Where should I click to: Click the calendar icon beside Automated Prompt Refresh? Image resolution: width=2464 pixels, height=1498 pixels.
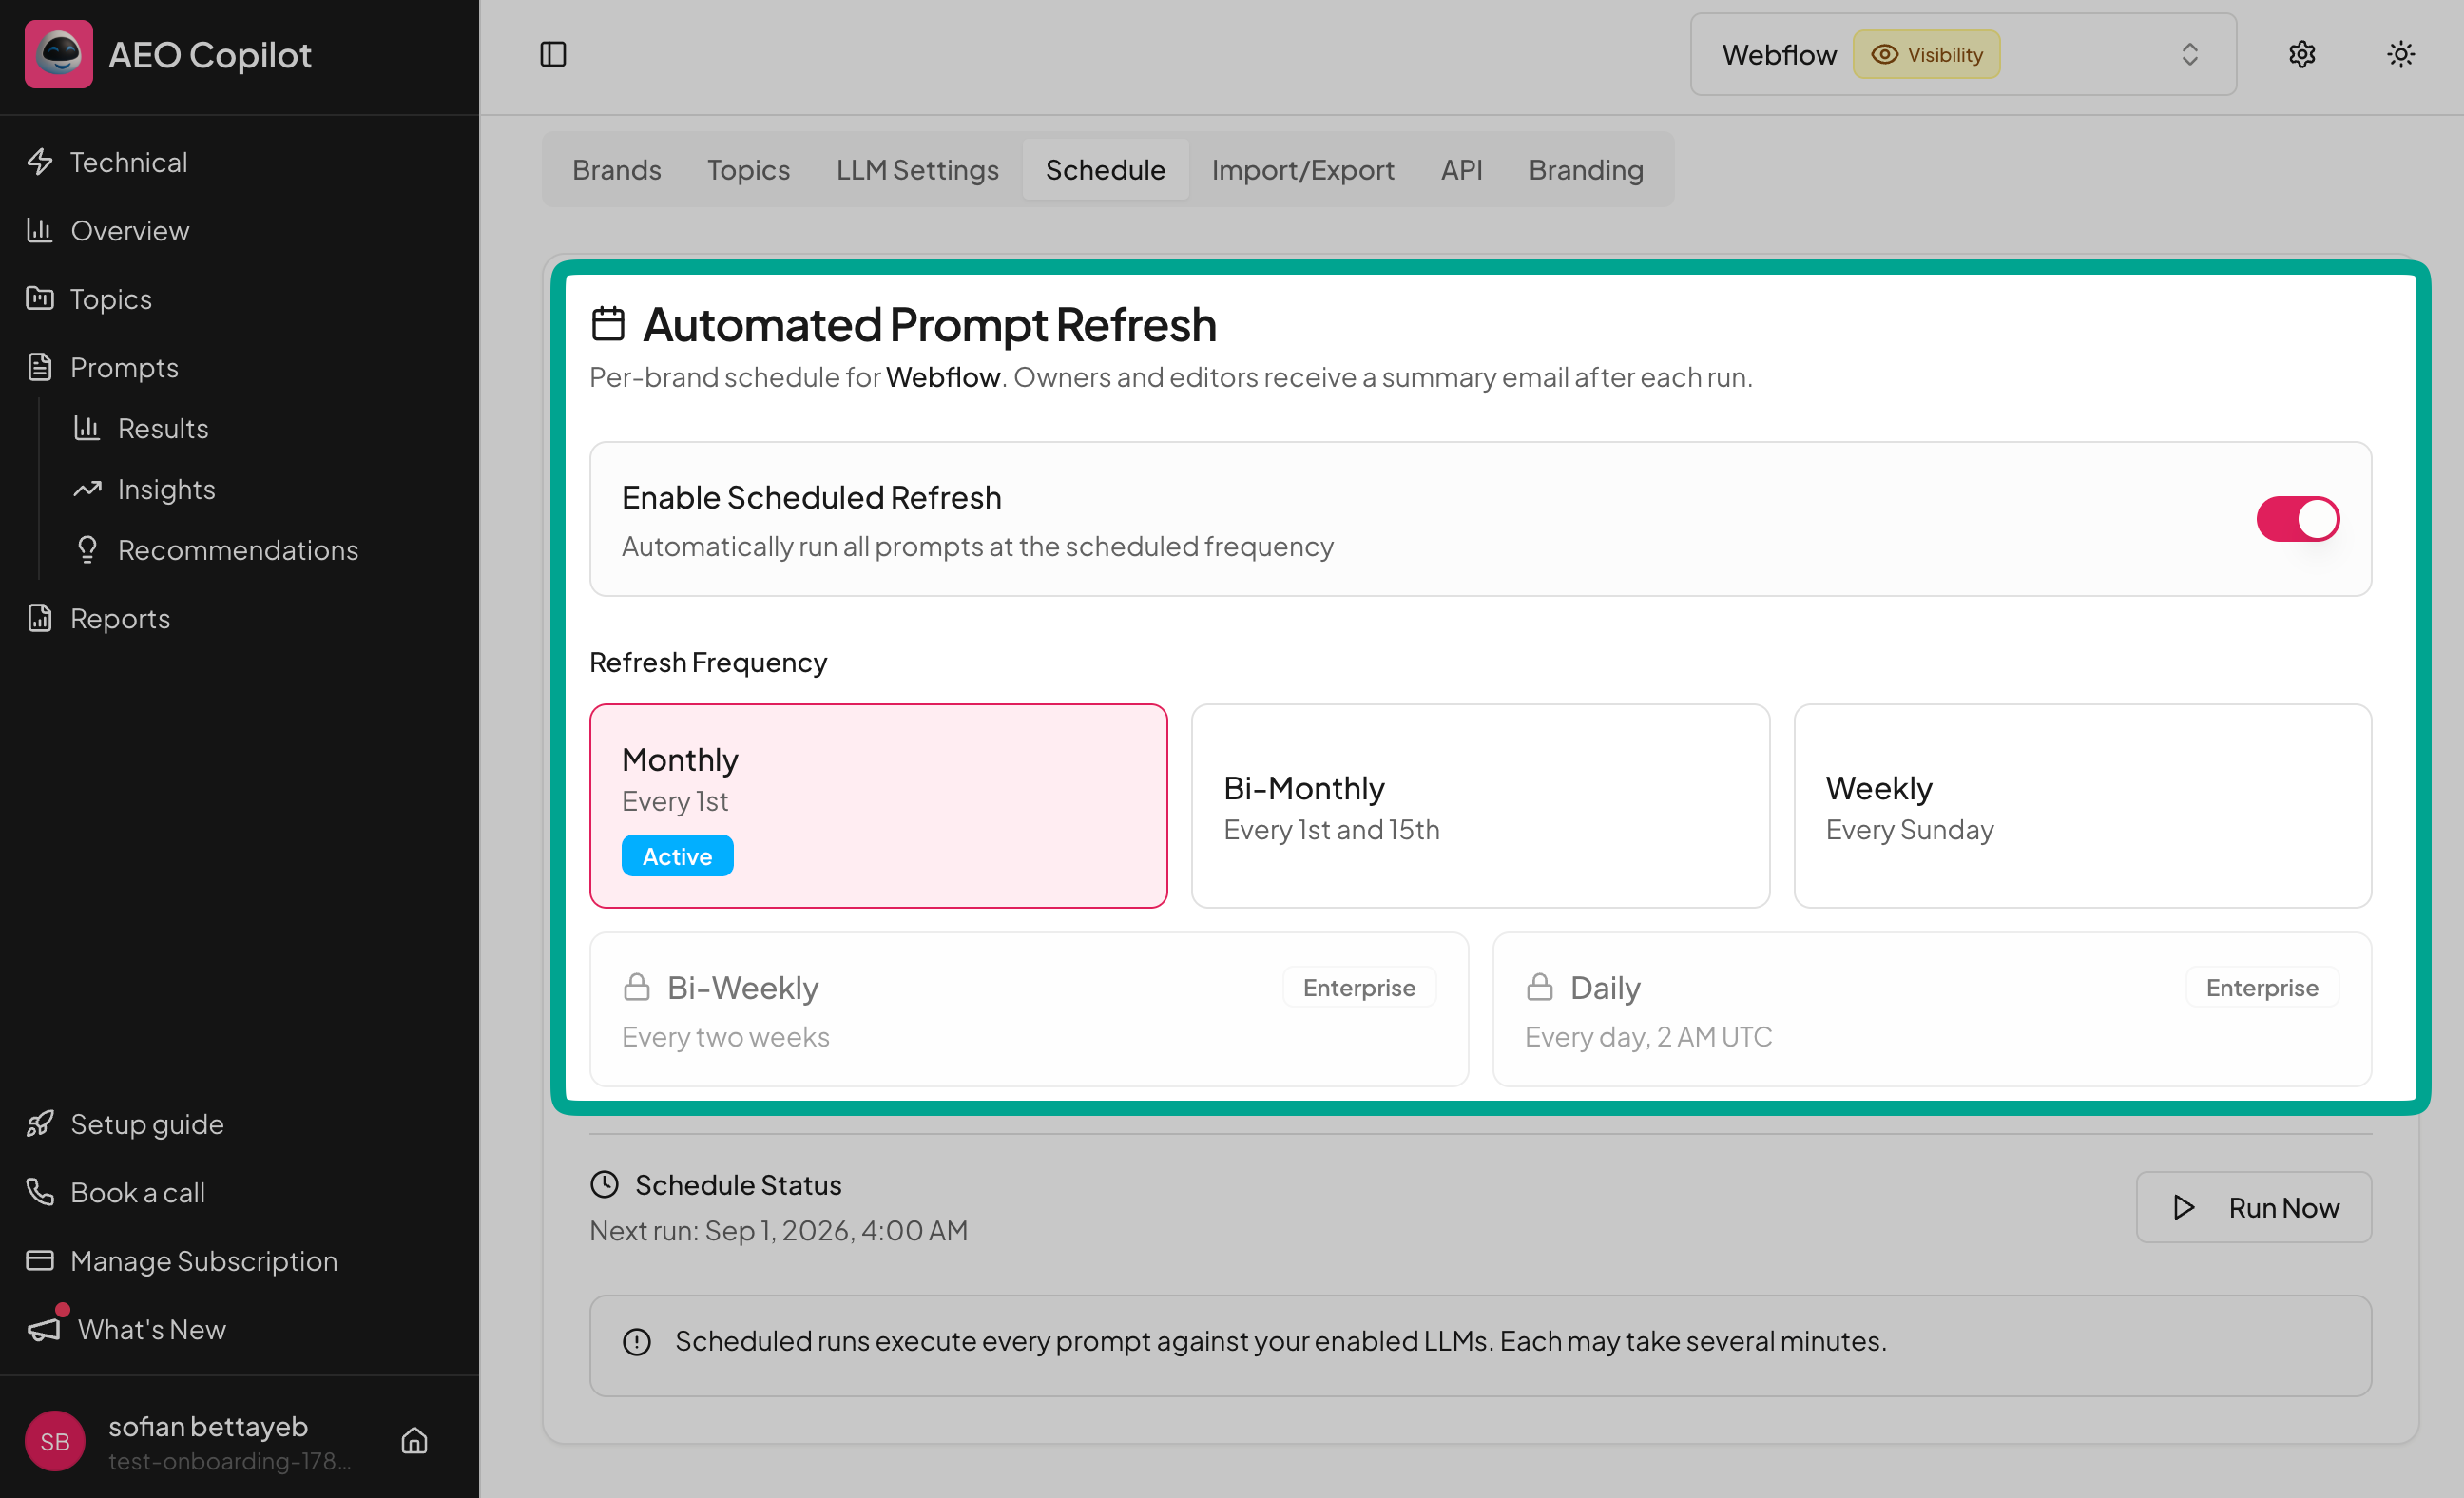pyautogui.click(x=608, y=324)
